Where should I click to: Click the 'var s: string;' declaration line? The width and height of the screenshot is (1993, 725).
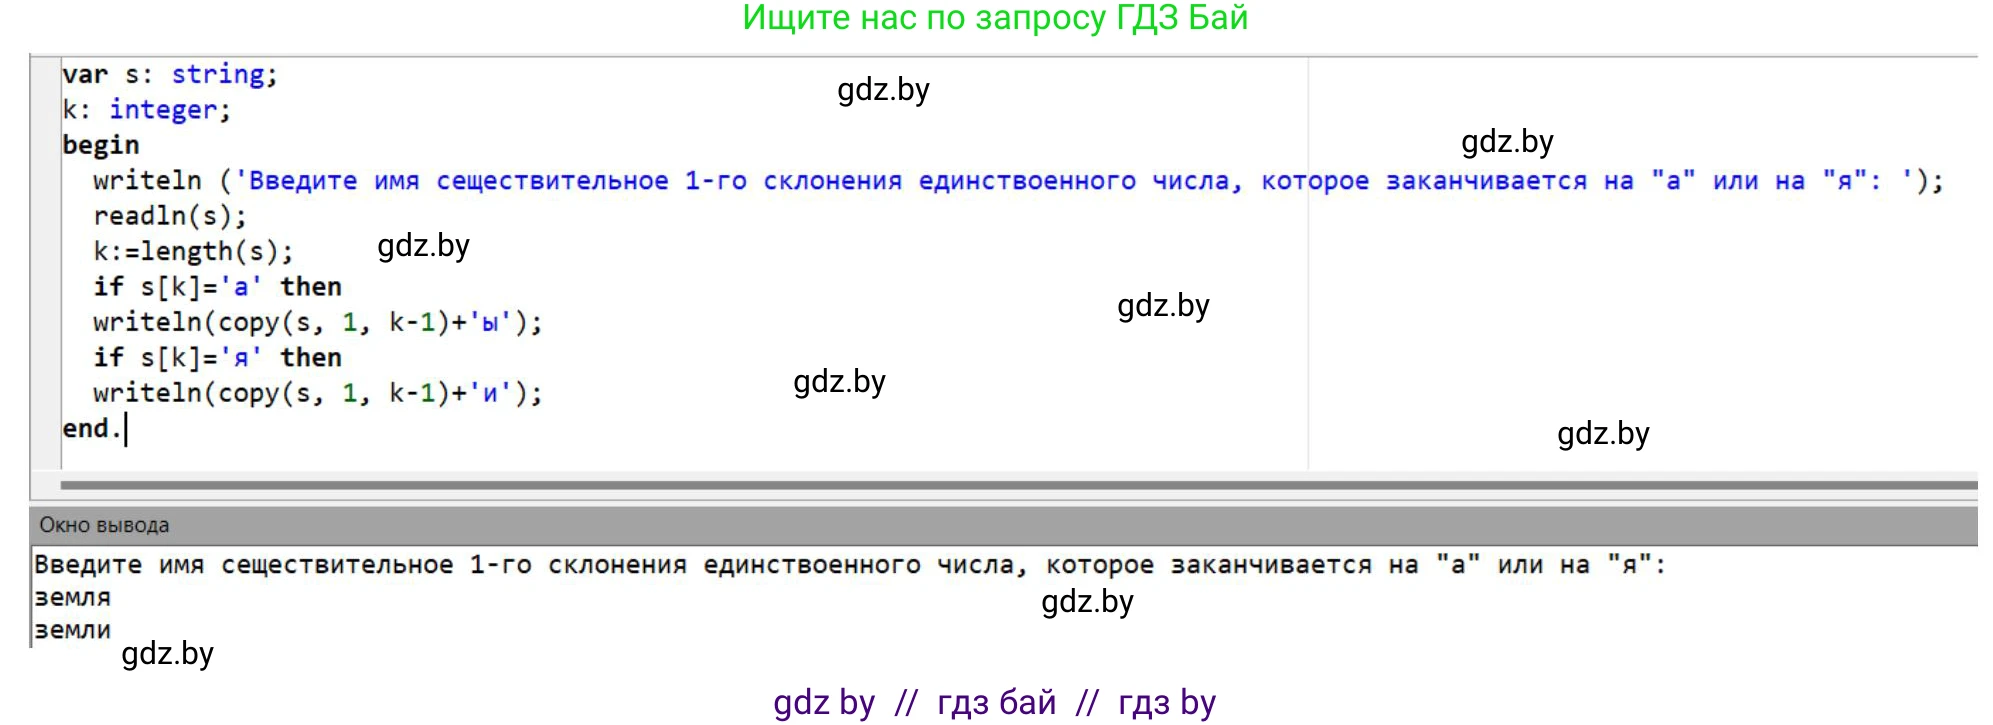pos(169,75)
